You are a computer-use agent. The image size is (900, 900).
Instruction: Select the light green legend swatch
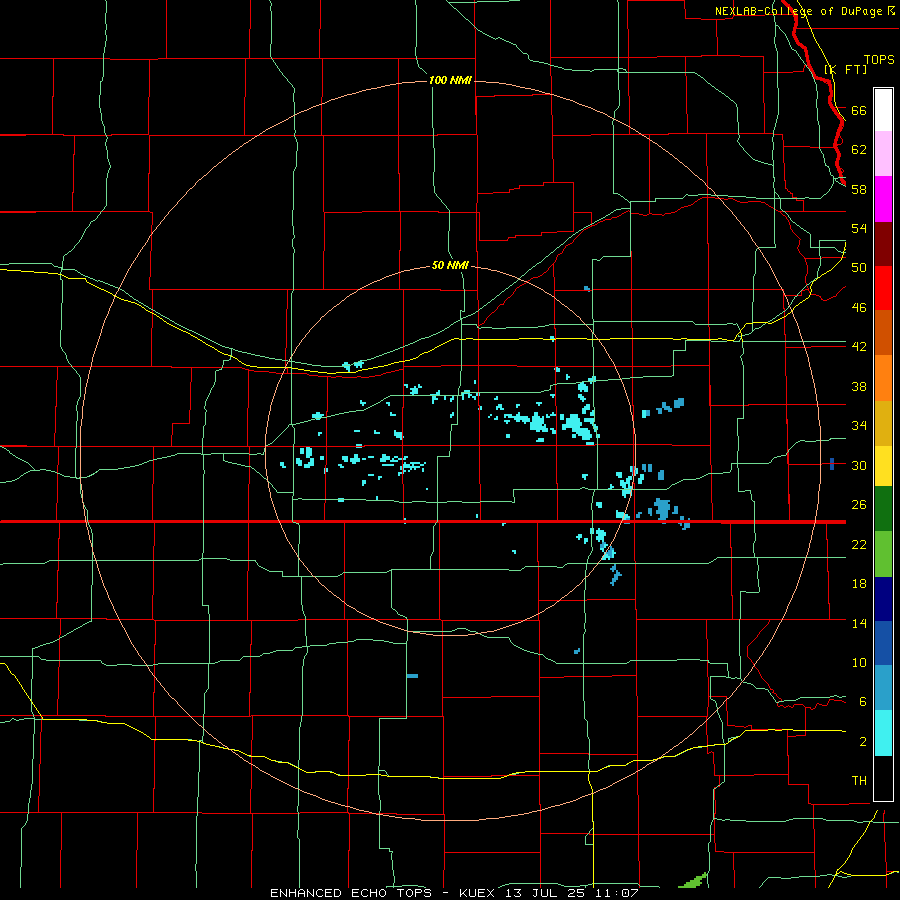(x=883, y=553)
